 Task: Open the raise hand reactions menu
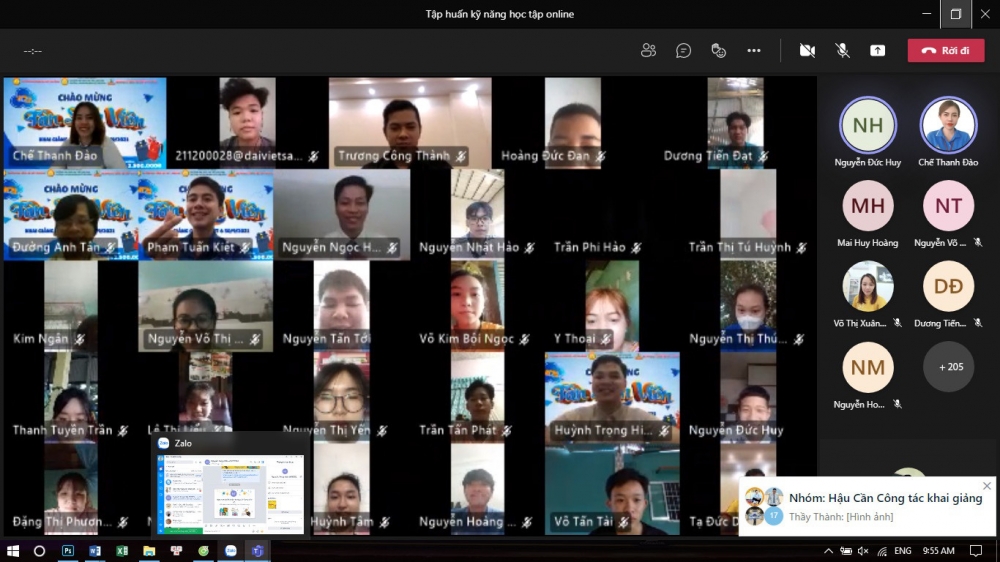point(718,51)
